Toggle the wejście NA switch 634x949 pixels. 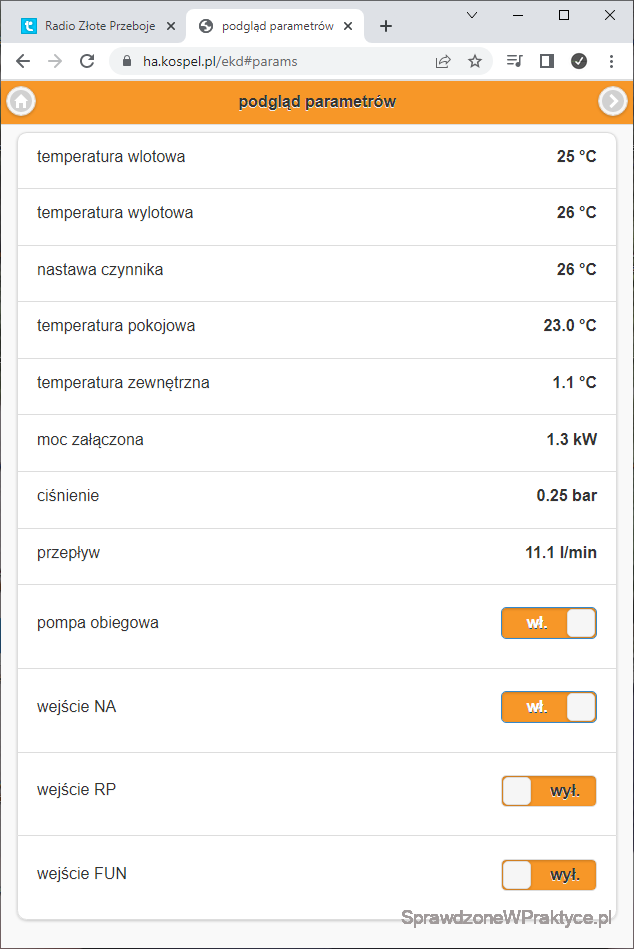tap(549, 707)
